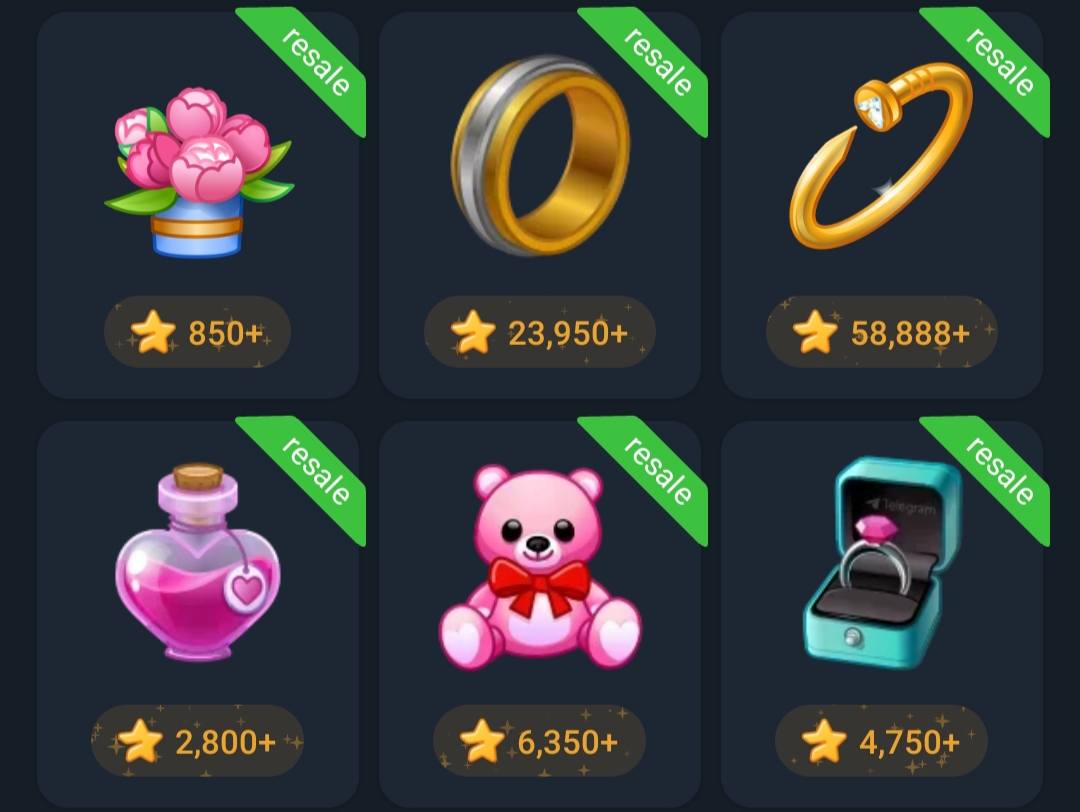The image size is (1080, 812).
Task: Choose the golden nail bracelet gift
Action: (880, 156)
